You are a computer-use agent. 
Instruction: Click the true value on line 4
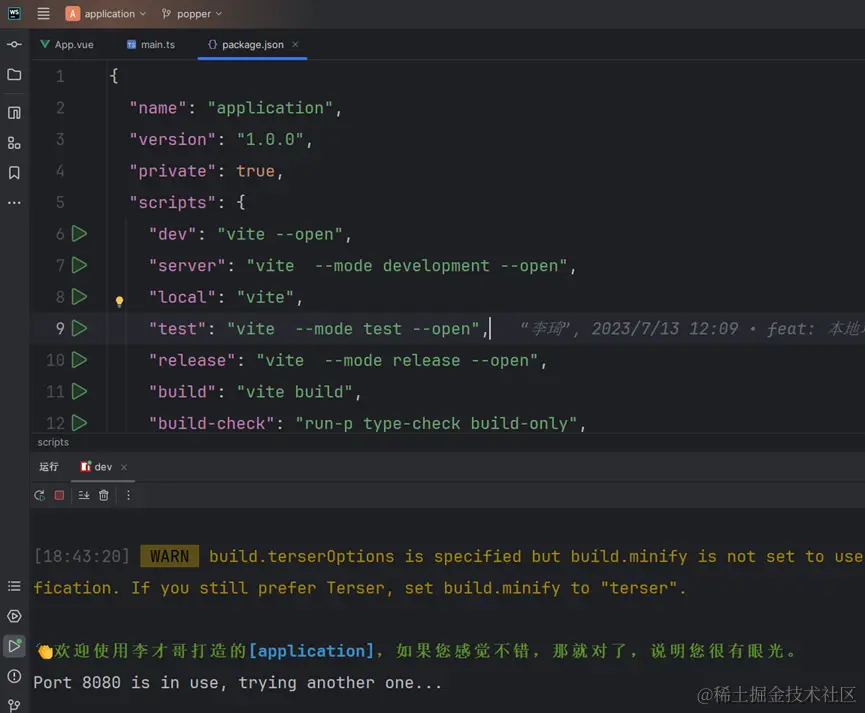click(255, 171)
